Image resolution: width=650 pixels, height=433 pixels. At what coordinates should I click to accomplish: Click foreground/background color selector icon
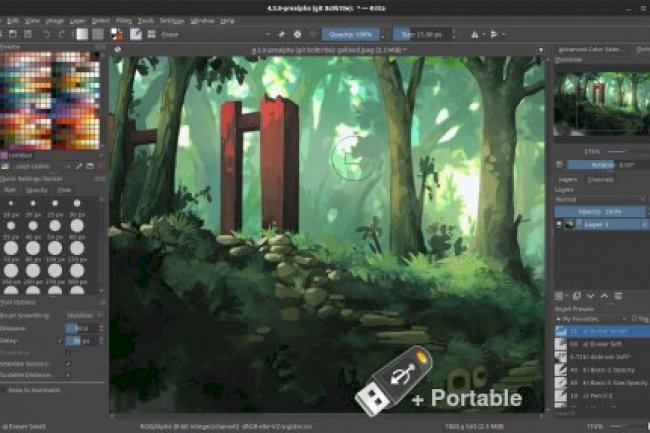tap(118, 34)
